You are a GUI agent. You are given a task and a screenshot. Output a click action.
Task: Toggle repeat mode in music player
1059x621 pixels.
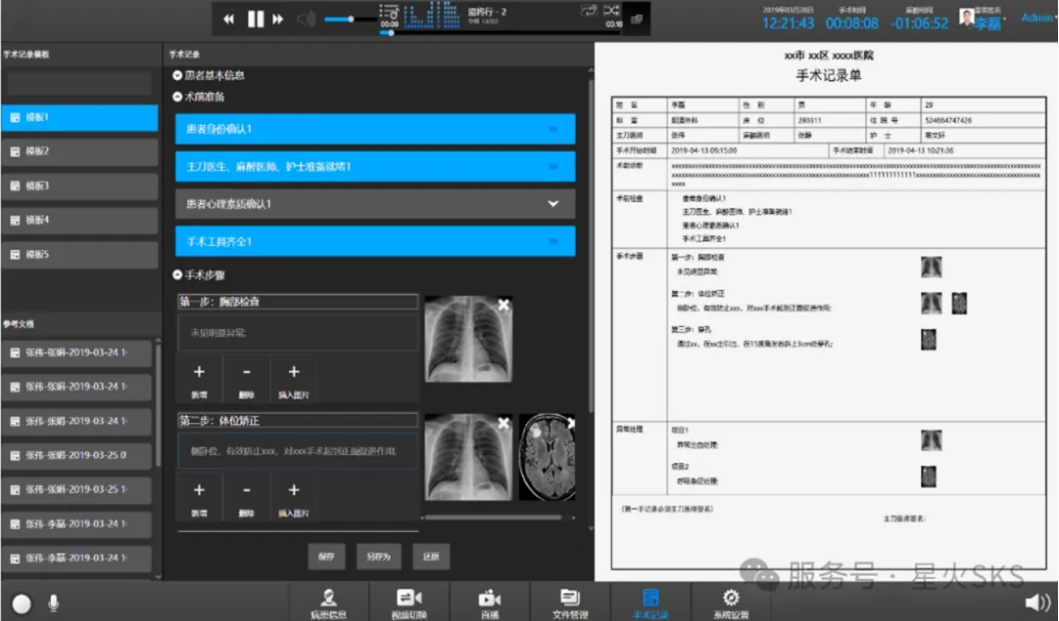coord(589,10)
